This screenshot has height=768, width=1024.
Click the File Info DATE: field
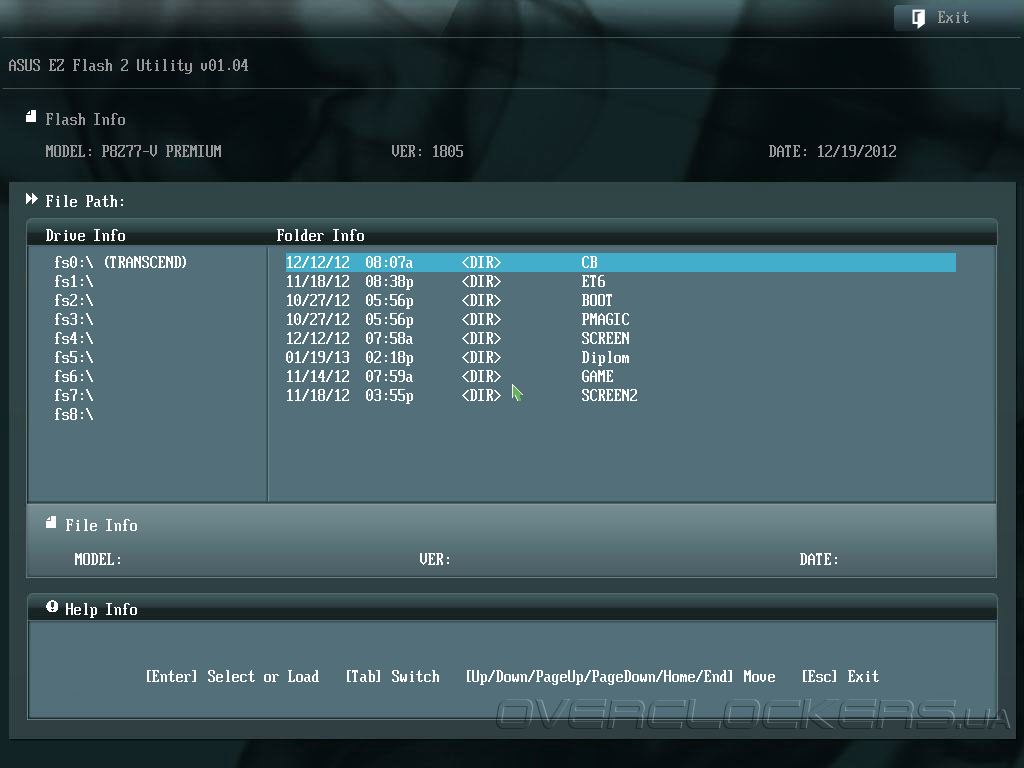click(819, 560)
